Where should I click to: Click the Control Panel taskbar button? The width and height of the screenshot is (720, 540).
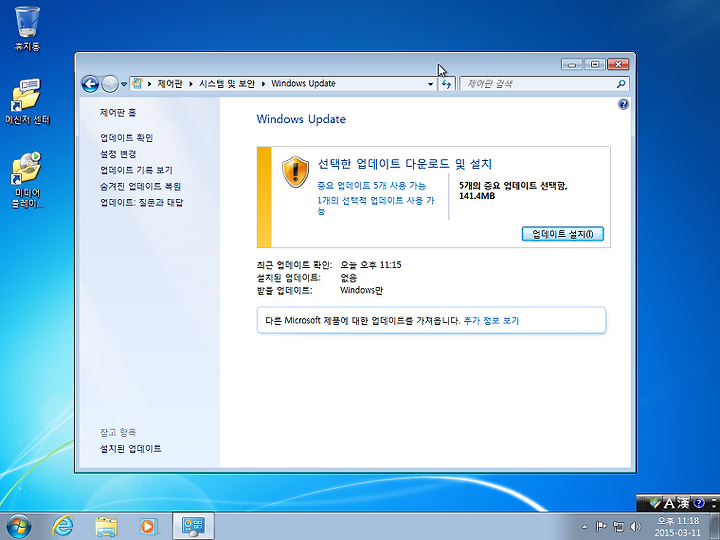point(193,526)
